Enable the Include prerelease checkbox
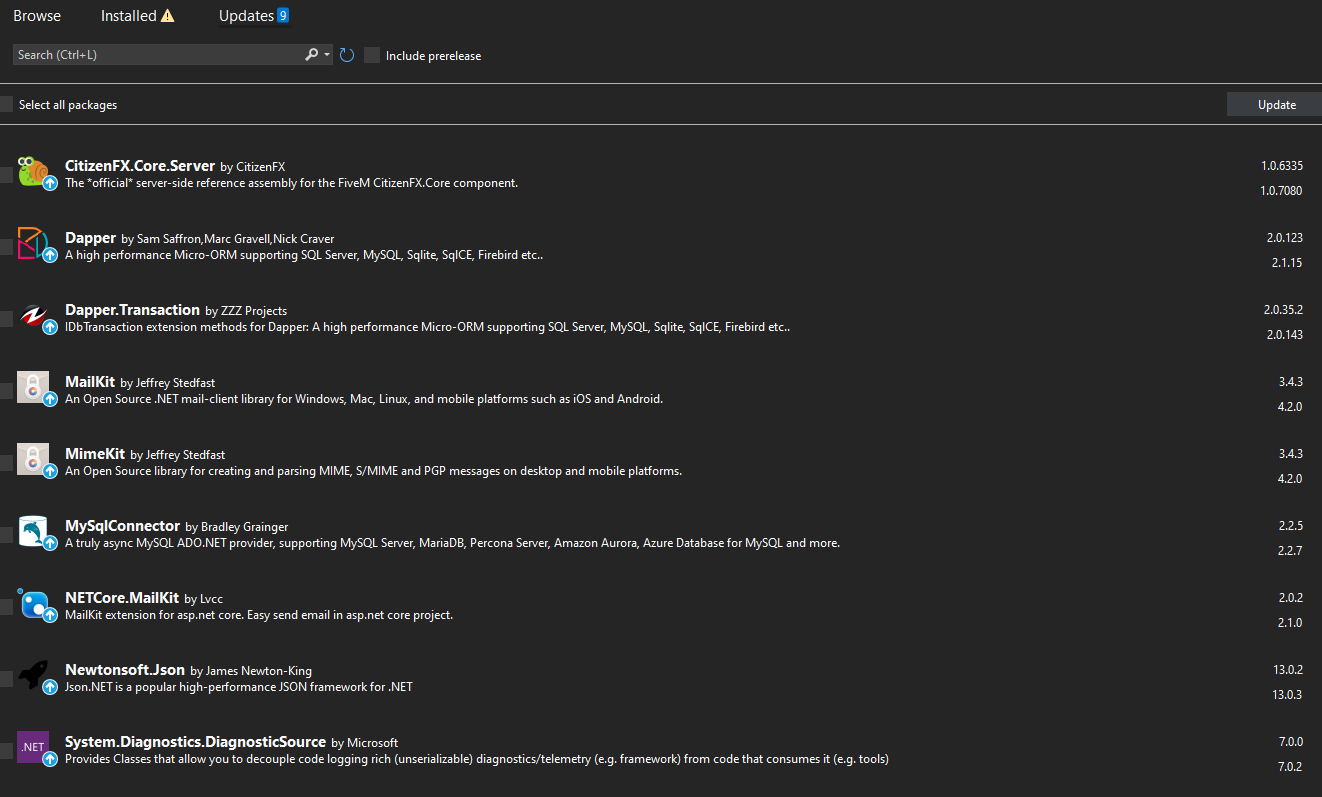 tap(372, 55)
